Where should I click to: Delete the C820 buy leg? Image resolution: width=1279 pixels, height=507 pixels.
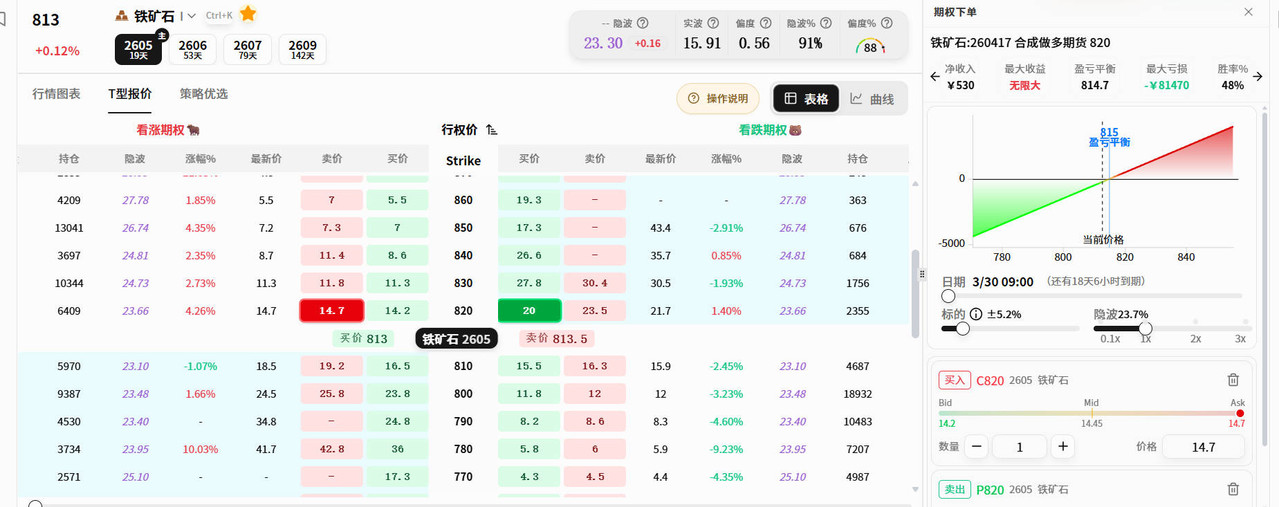click(1233, 380)
